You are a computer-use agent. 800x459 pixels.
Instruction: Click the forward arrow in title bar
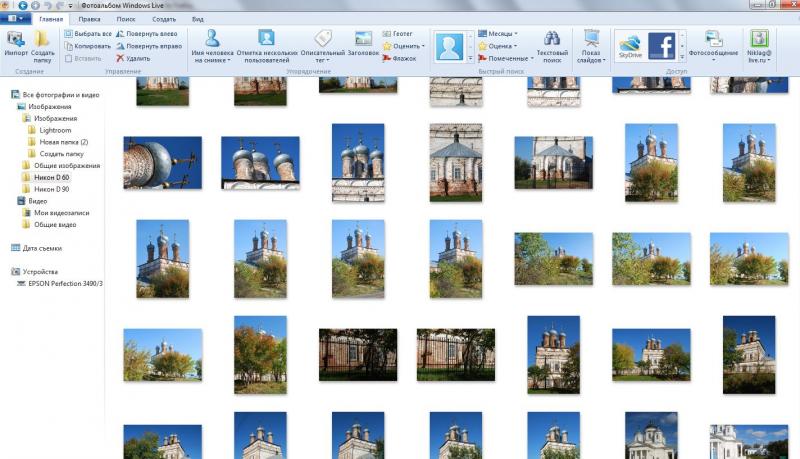(35, 6)
